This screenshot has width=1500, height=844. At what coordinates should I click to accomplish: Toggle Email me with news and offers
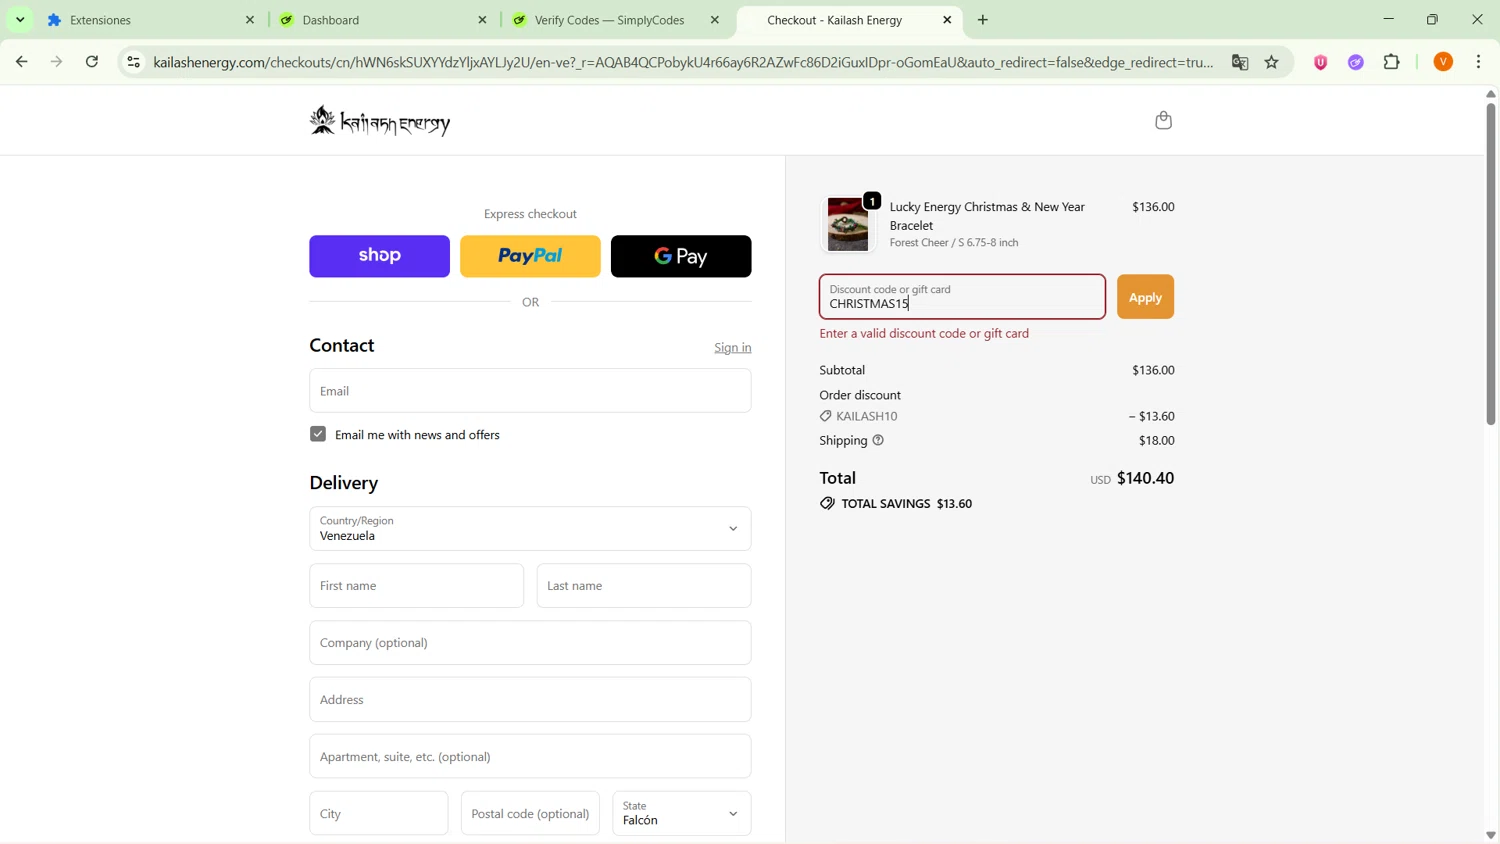coord(318,435)
